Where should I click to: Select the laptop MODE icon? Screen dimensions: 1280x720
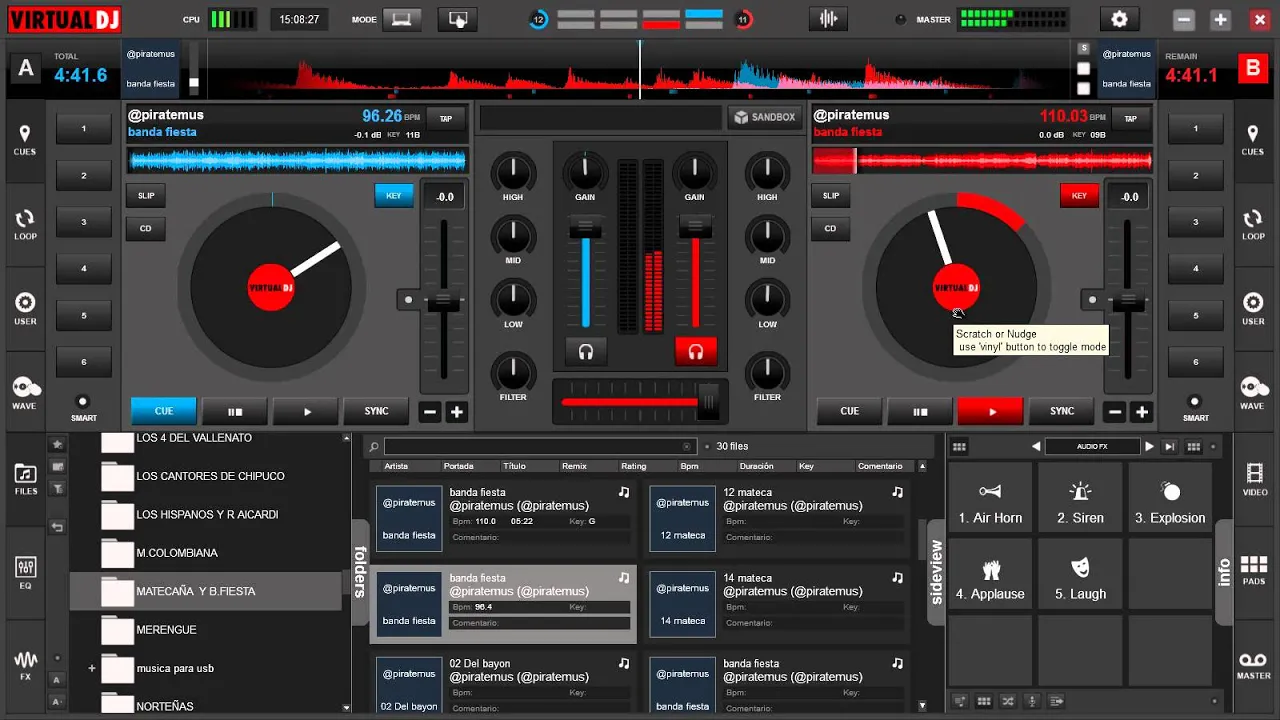(x=402, y=19)
